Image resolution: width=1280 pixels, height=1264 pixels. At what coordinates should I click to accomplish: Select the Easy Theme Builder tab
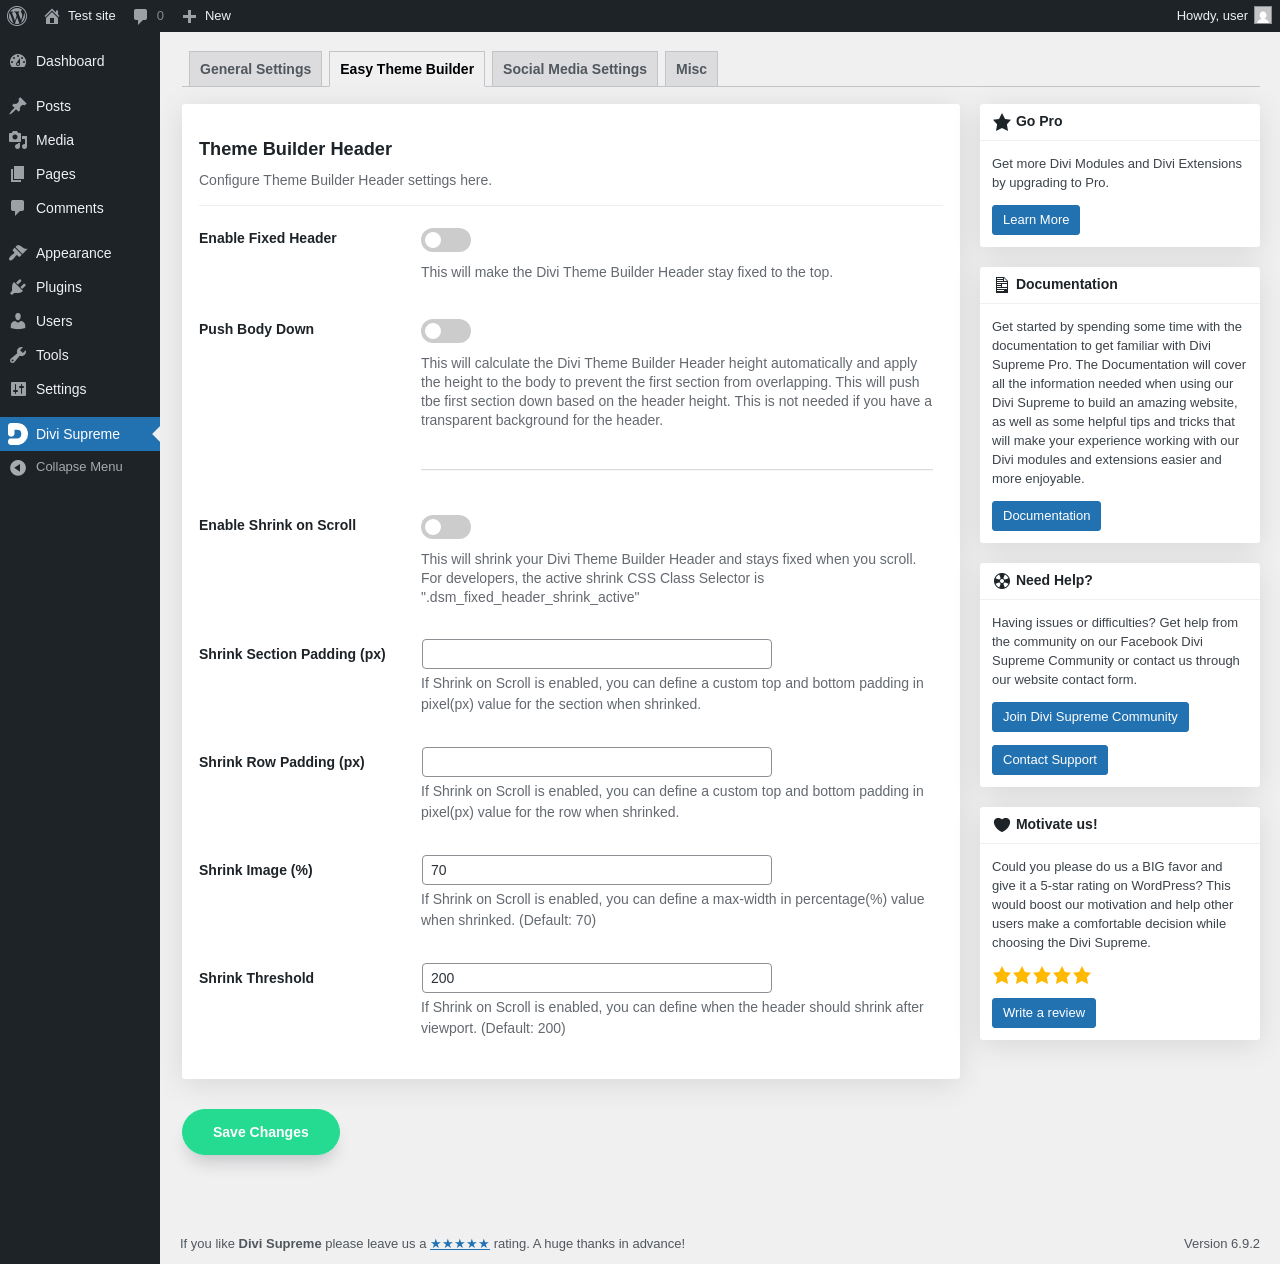[407, 69]
